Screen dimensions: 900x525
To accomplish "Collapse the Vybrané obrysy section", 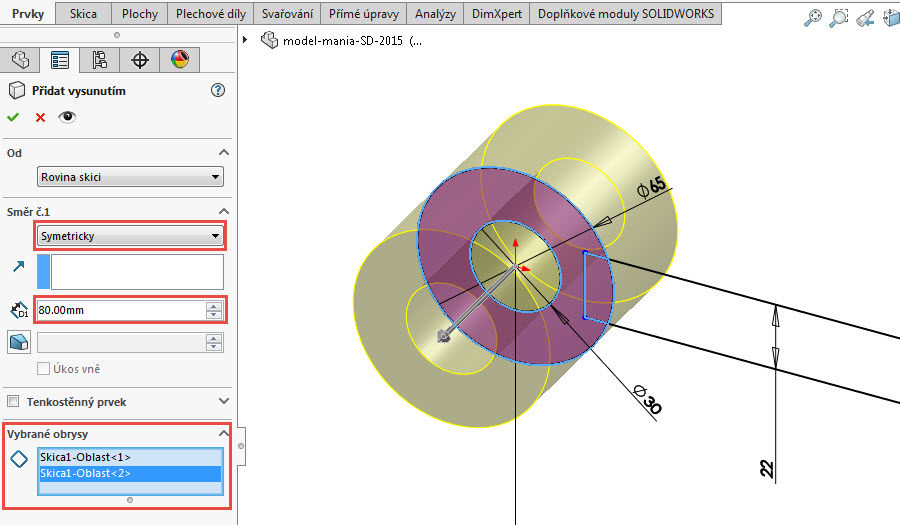I will tap(223, 434).
